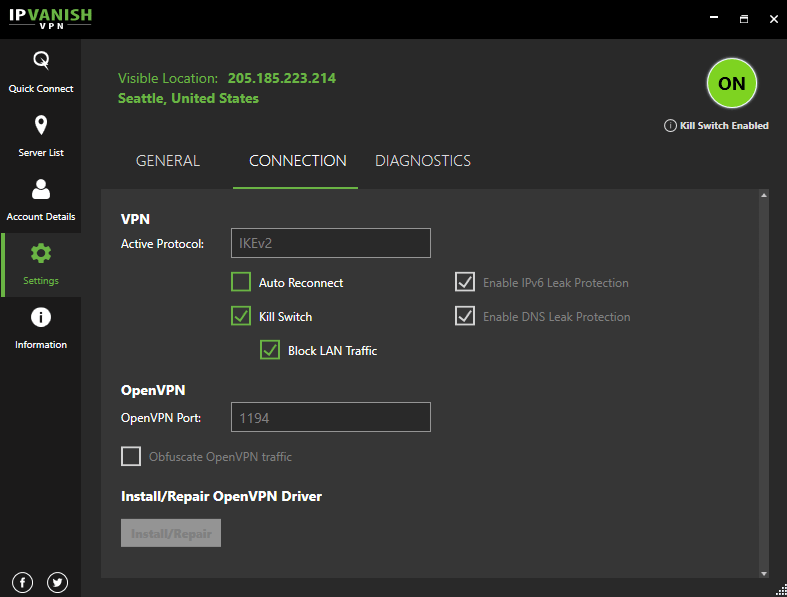Screen dimensions: 787x597
Task: Go to Account Details in sidebar
Action: pos(41,200)
